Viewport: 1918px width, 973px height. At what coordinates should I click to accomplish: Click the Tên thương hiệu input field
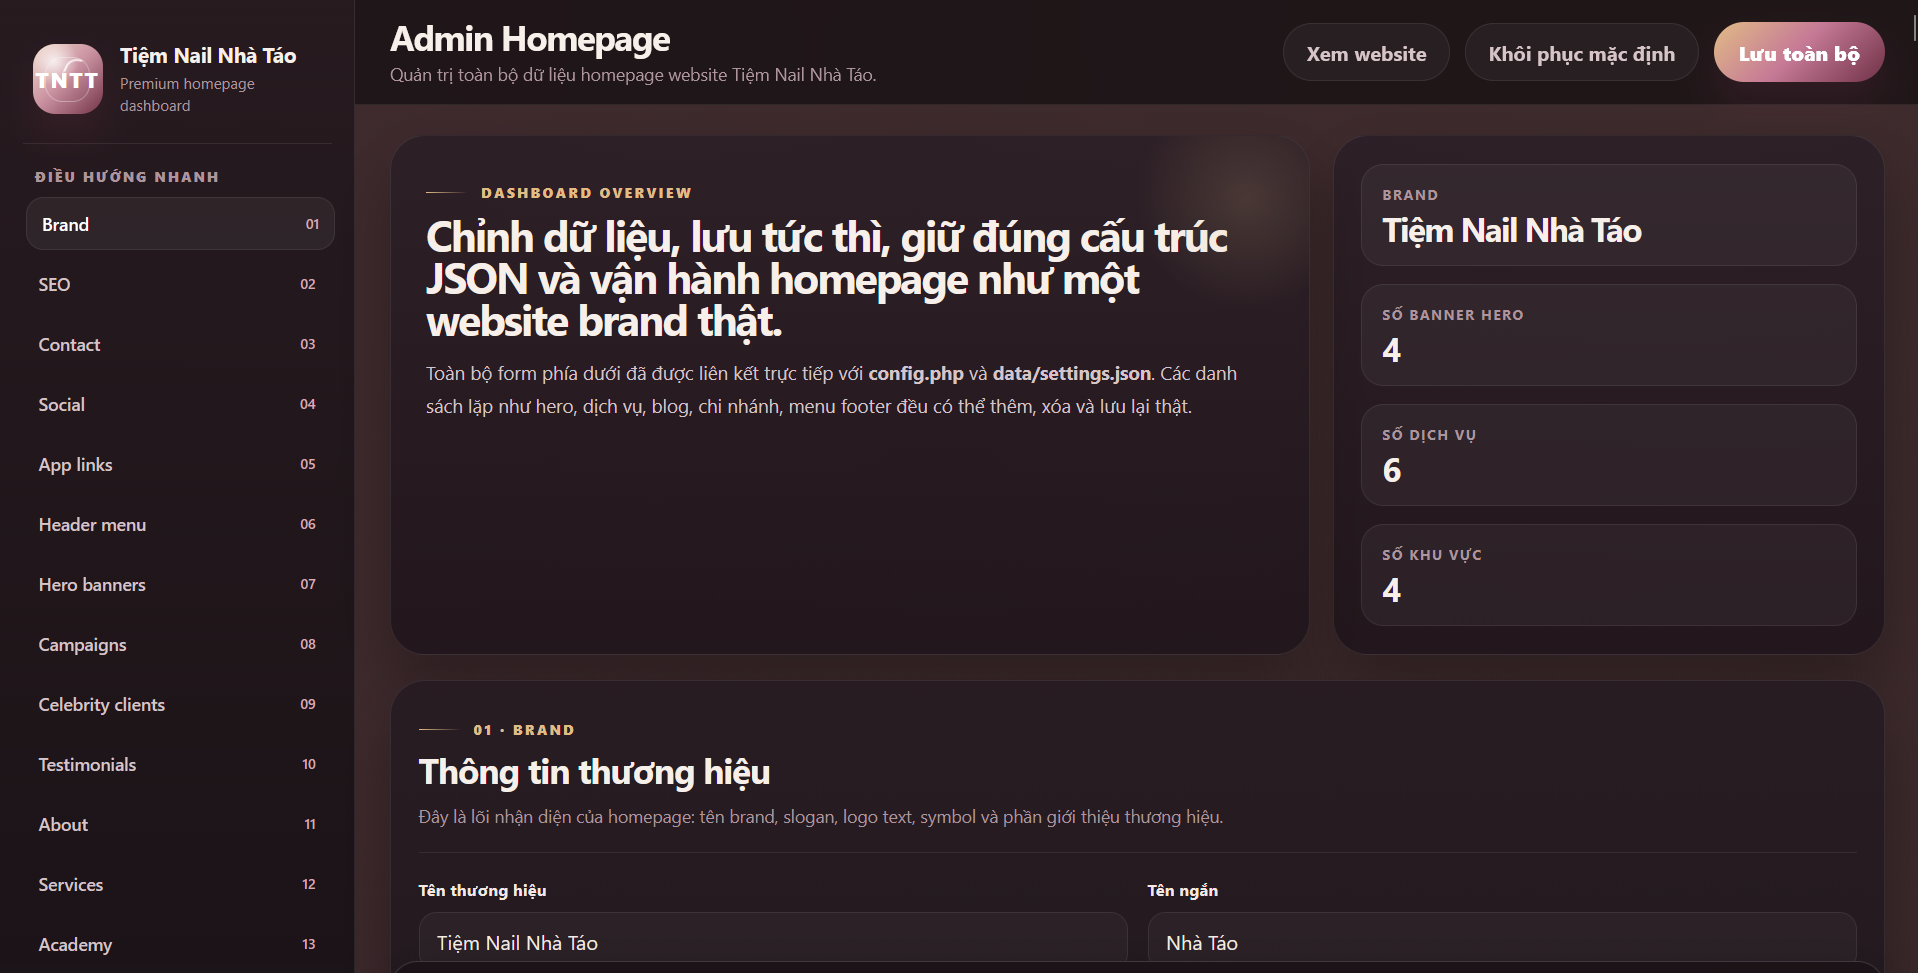pyautogui.click(x=772, y=942)
